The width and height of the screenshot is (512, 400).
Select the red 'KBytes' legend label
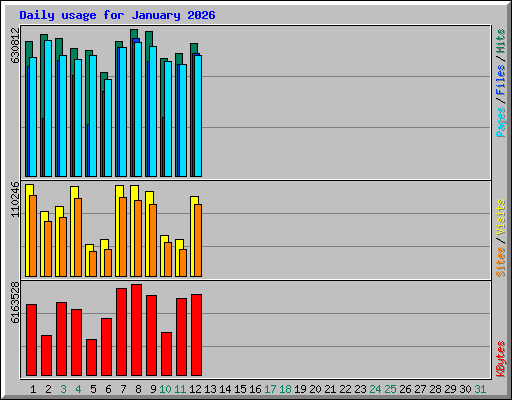(501, 359)
